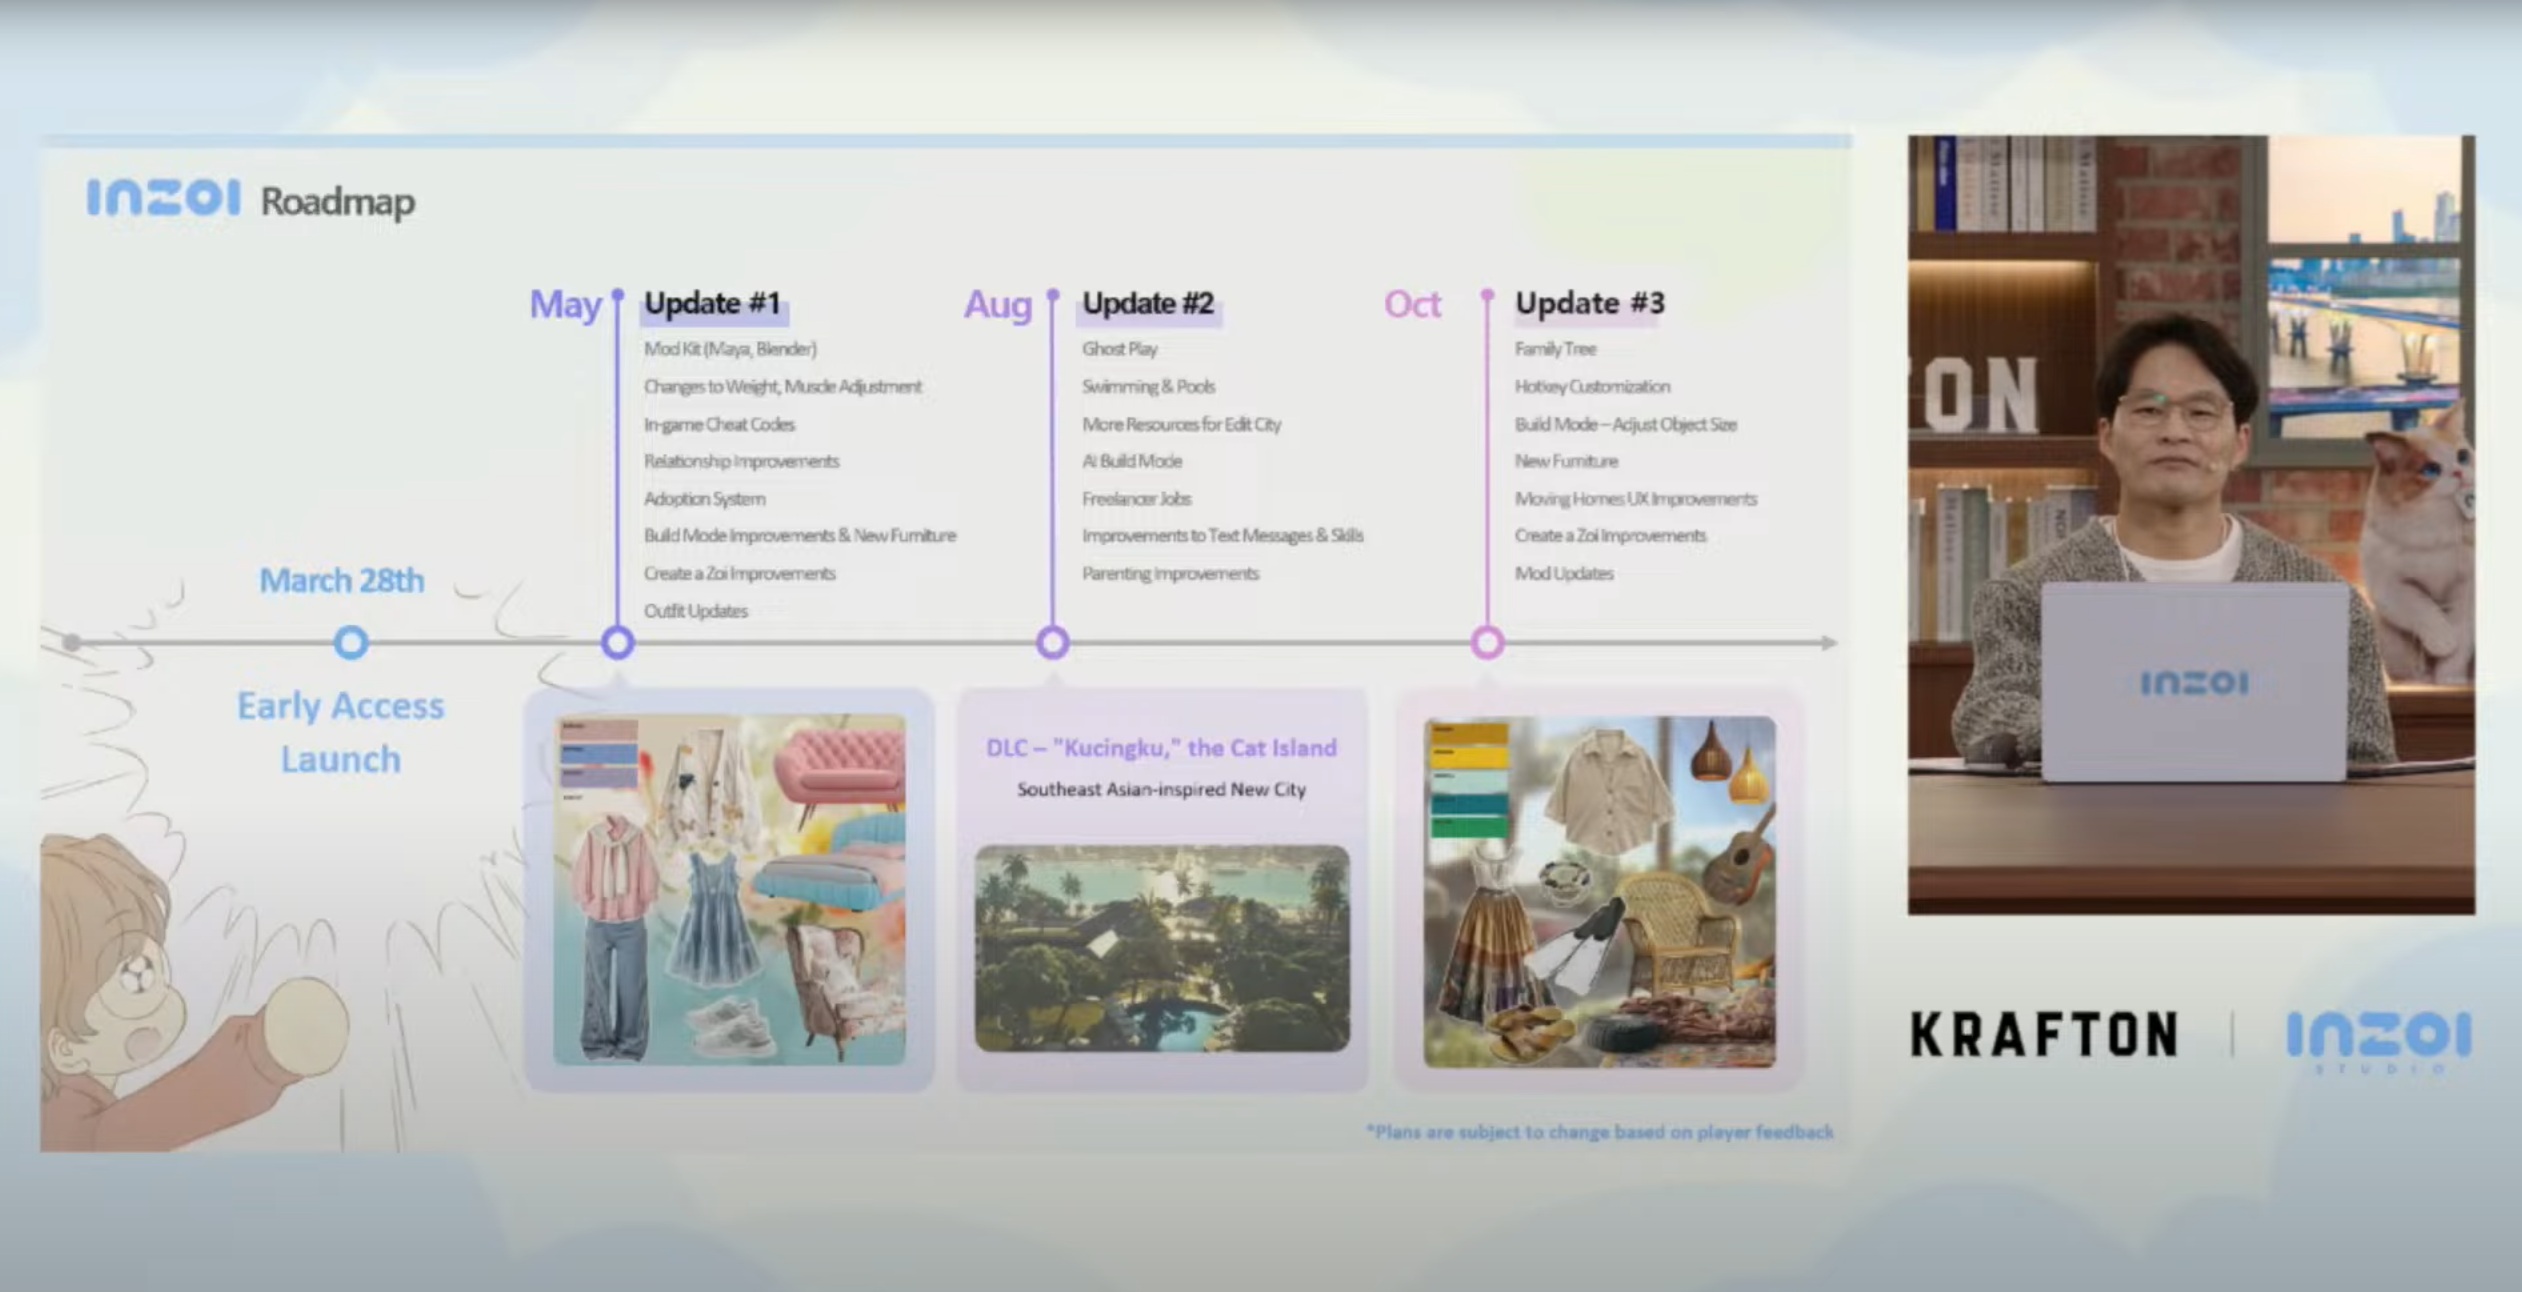Click the inZOI logo beside Roadmap
Image resolution: width=2522 pixels, height=1292 pixels.
[164, 197]
